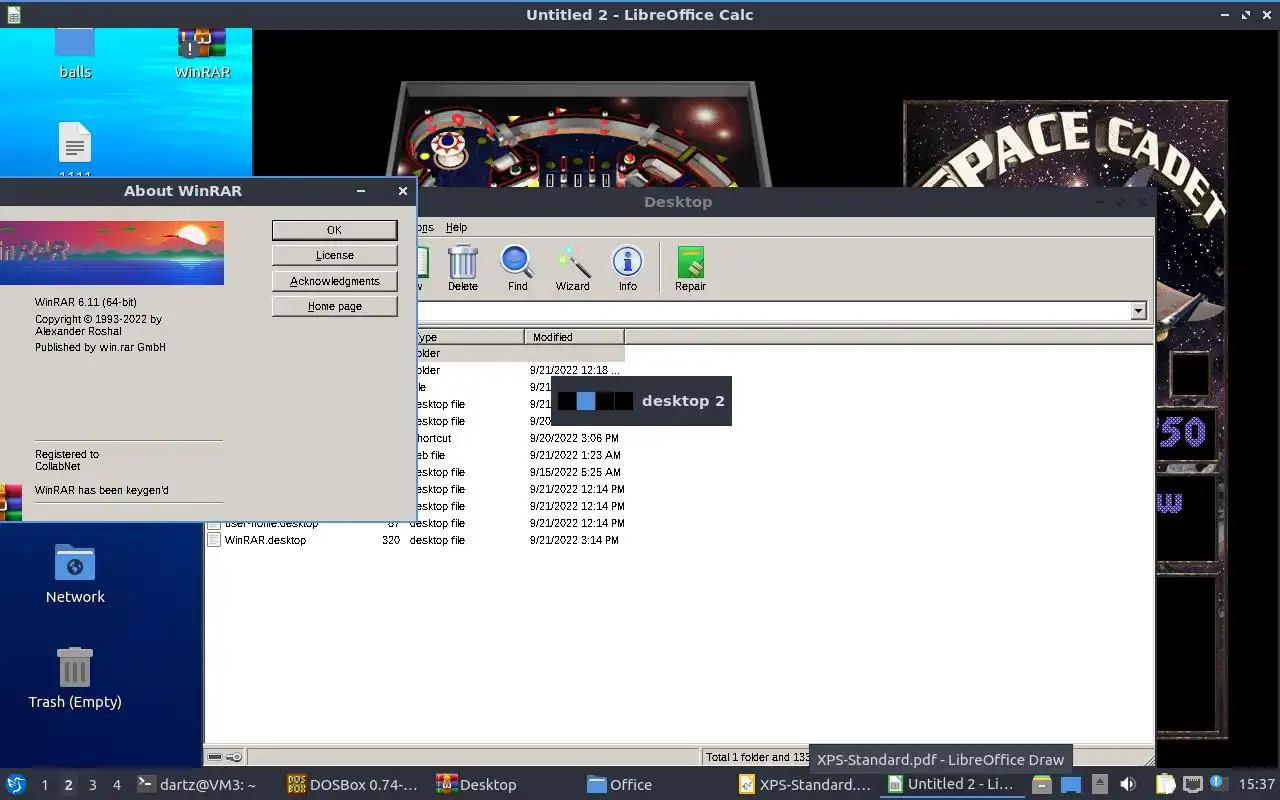The height and width of the screenshot is (800, 1280).
Task: Sort by the Modified column header
Action: 574,337
